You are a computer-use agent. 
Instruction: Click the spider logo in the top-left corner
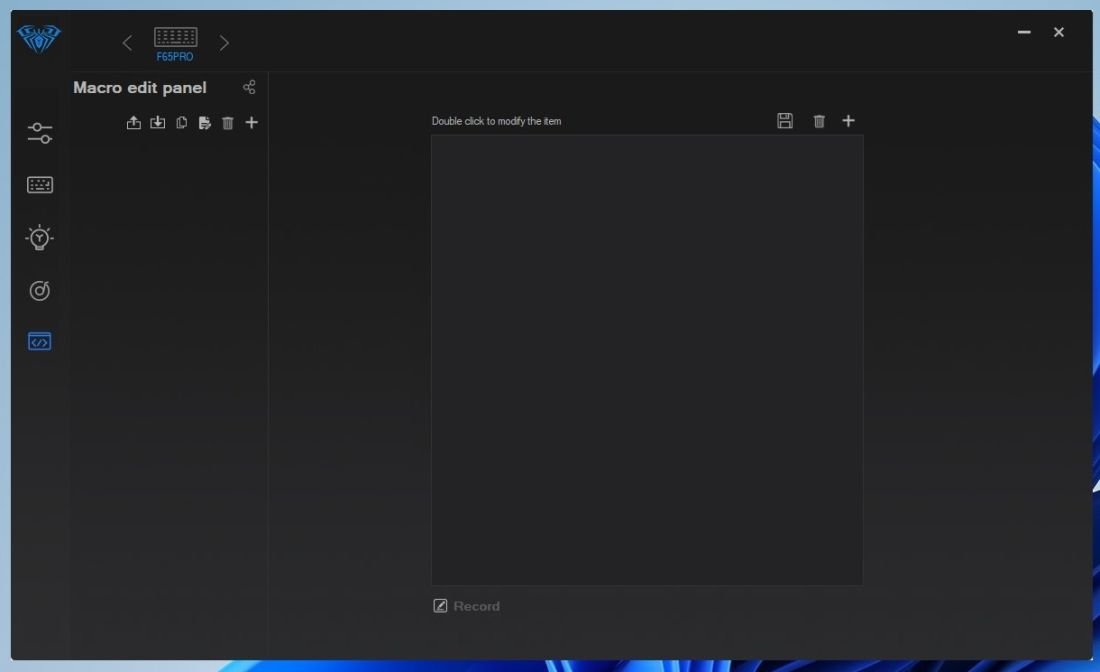pyautogui.click(x=39, y=39)
